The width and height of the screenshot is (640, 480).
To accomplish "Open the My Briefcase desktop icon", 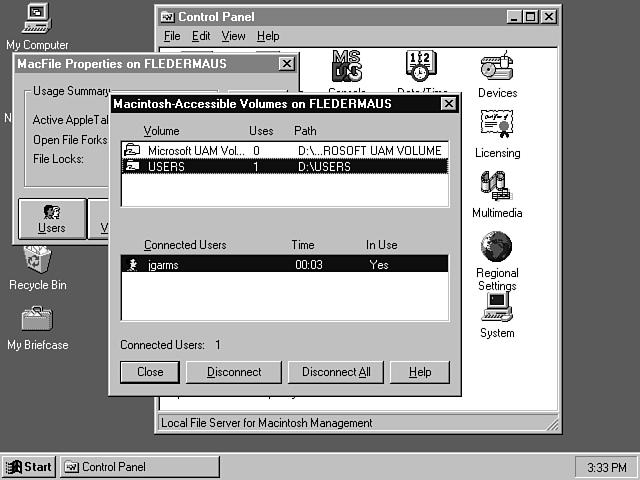I will tap(37, 322).
